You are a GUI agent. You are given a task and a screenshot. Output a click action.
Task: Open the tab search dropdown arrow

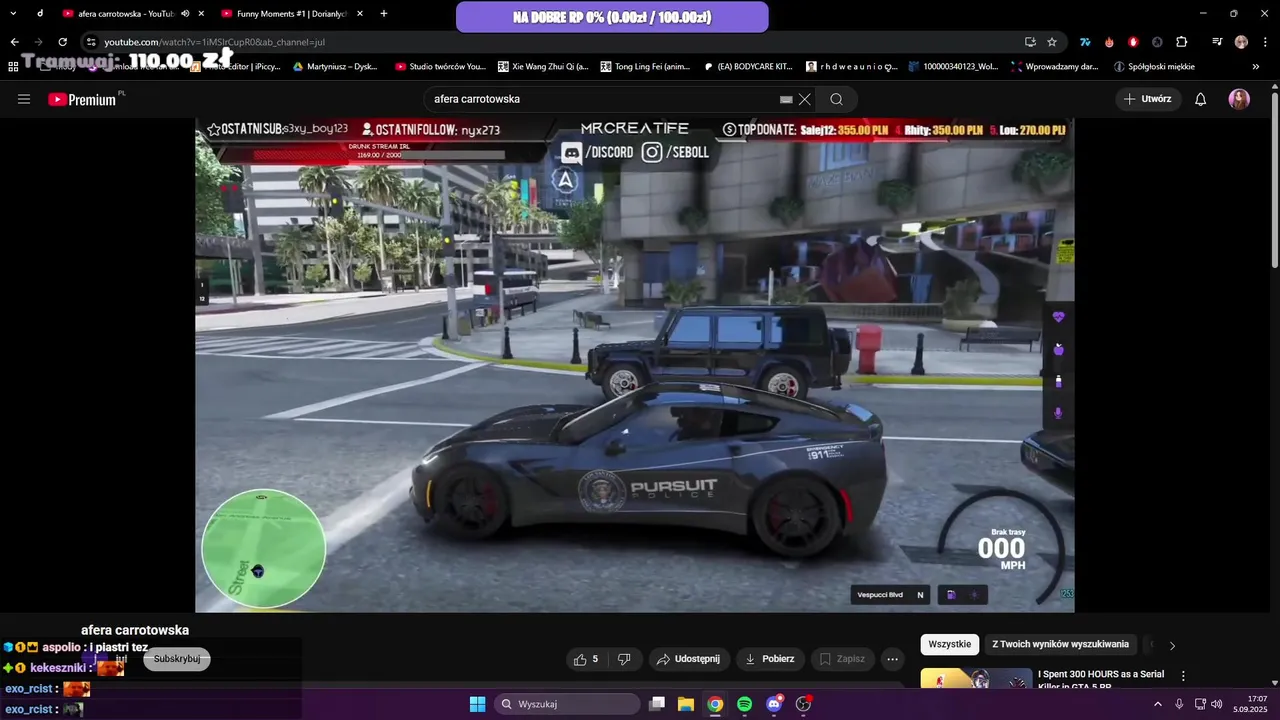[x=13, y=14]
